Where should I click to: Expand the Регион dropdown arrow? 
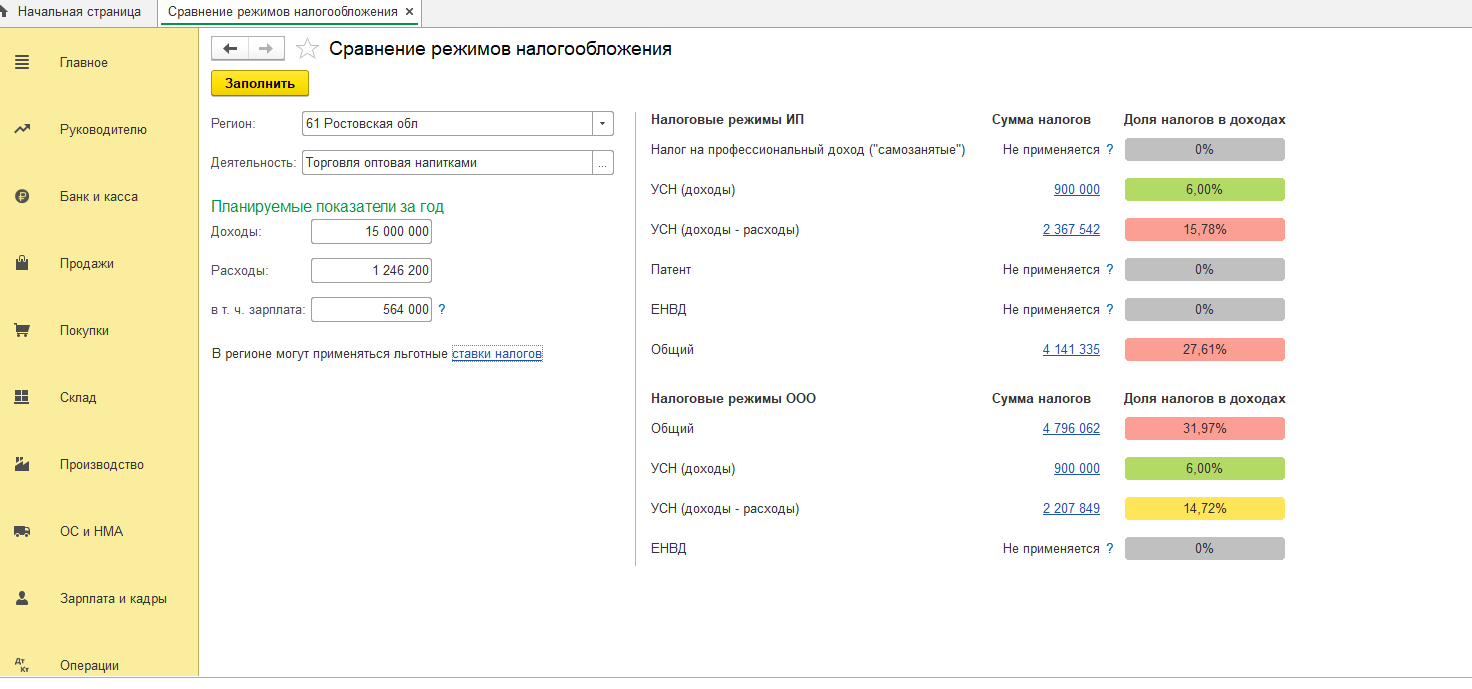click(x=603, y=124)
